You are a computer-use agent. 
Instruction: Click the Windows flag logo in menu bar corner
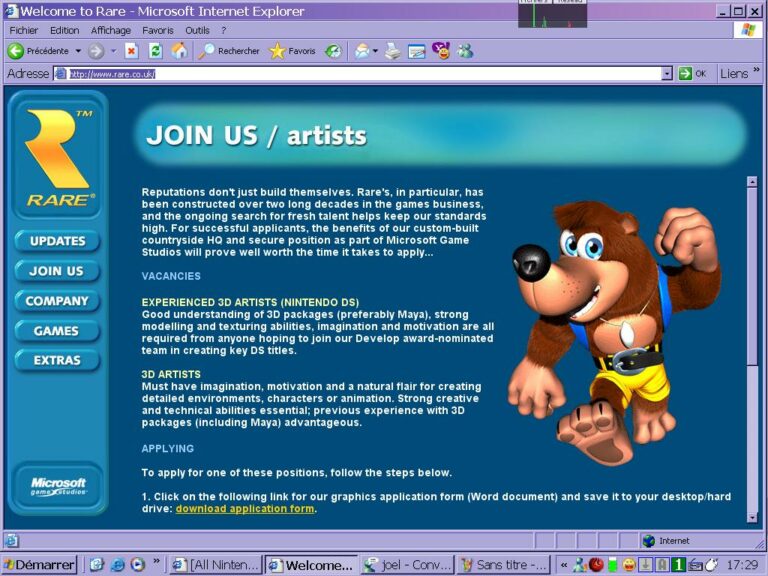[747, 30]
